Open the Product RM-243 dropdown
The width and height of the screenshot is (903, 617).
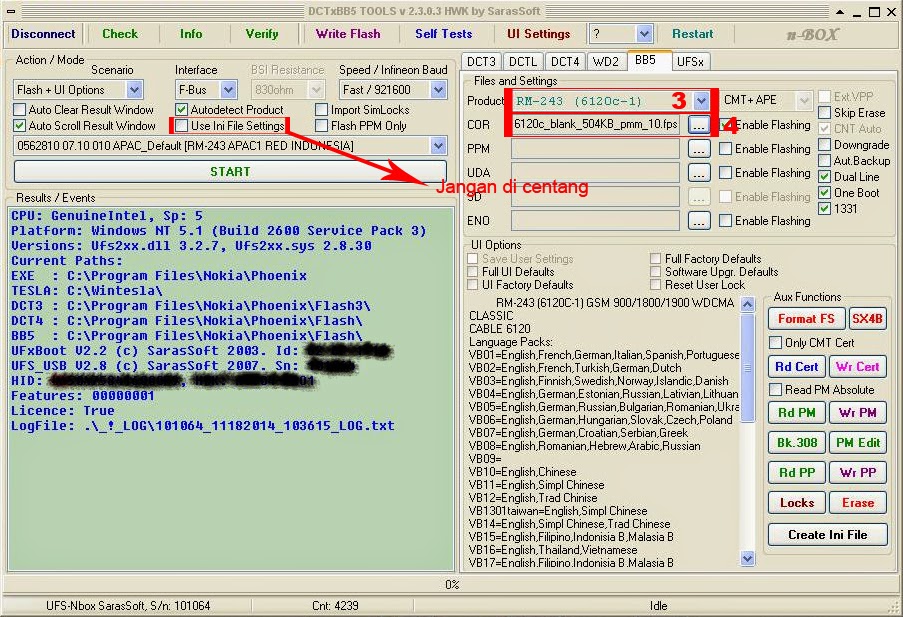700,101
